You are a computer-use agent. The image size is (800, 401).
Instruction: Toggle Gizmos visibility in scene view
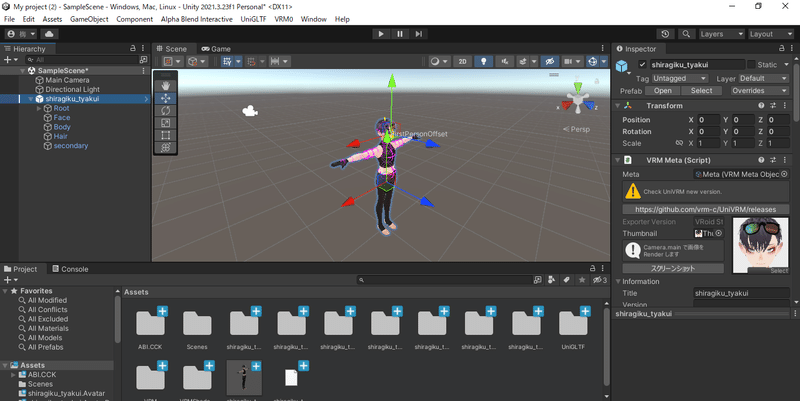tap(592, 61)
